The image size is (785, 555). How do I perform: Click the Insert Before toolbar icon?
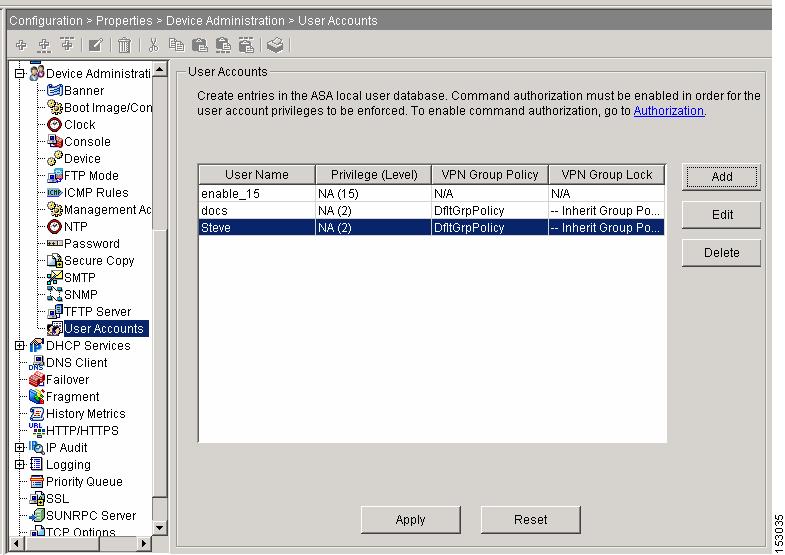click(67, 45)
